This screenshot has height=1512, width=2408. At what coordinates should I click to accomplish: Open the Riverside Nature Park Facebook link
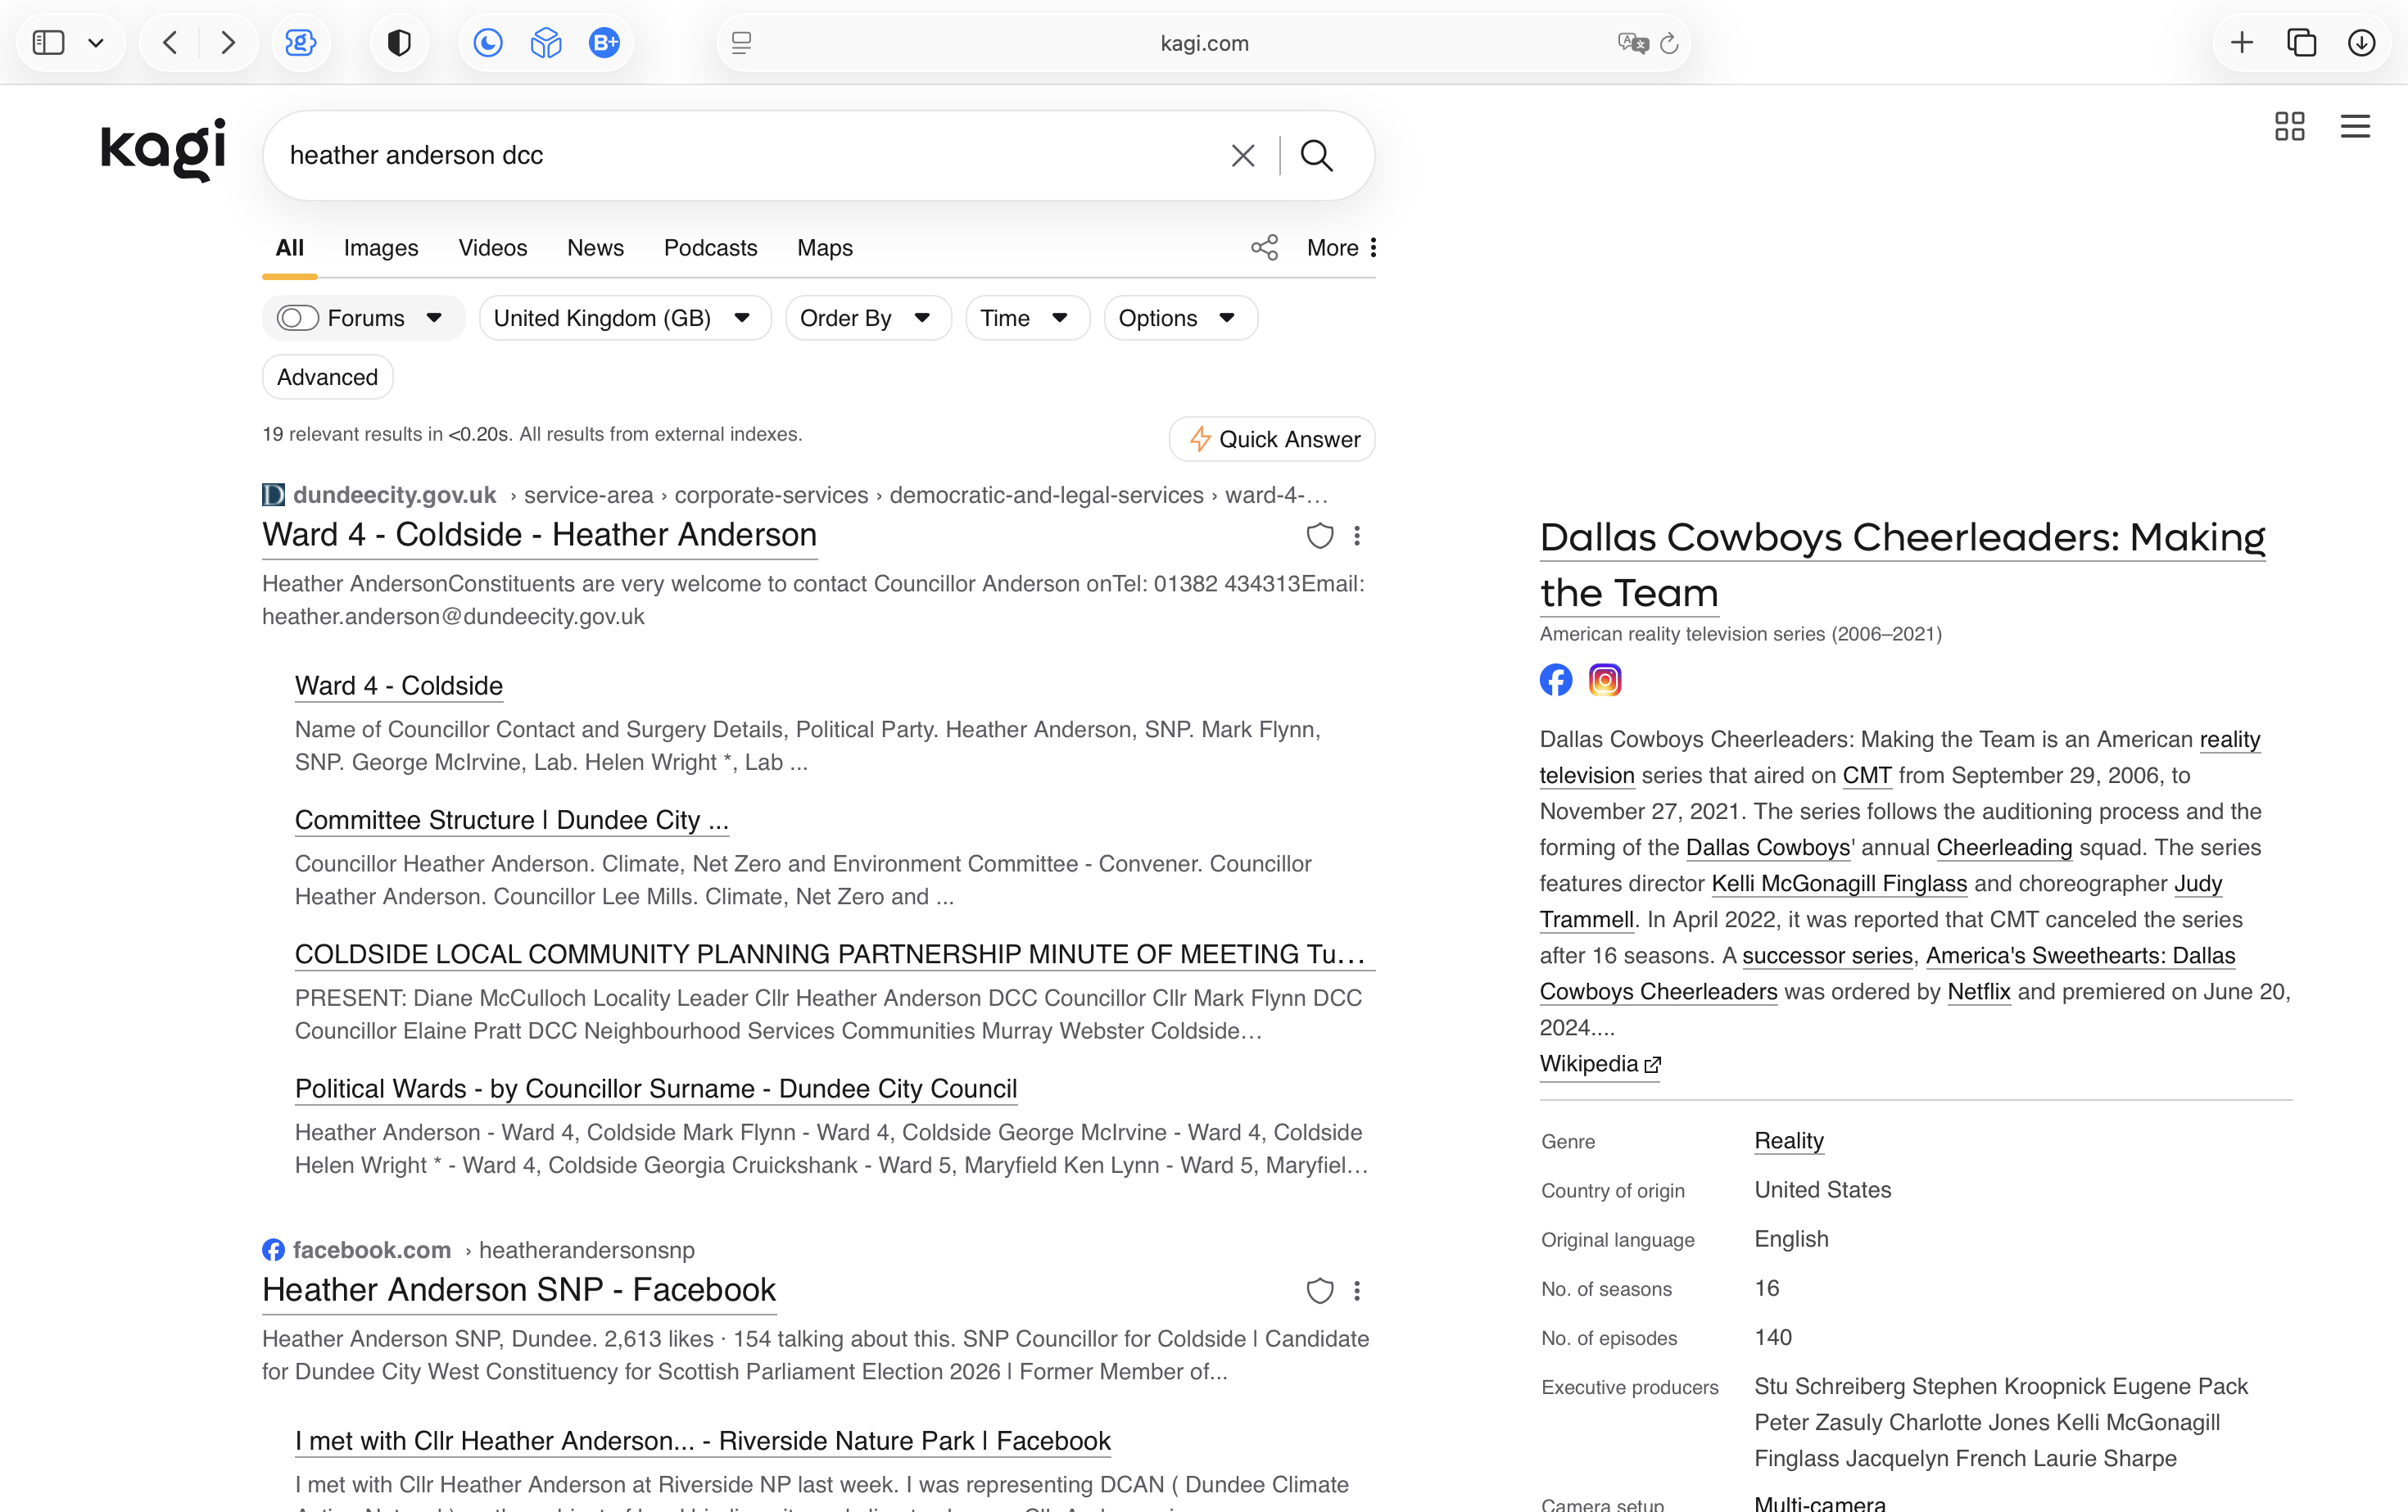tap(703, 1441)
